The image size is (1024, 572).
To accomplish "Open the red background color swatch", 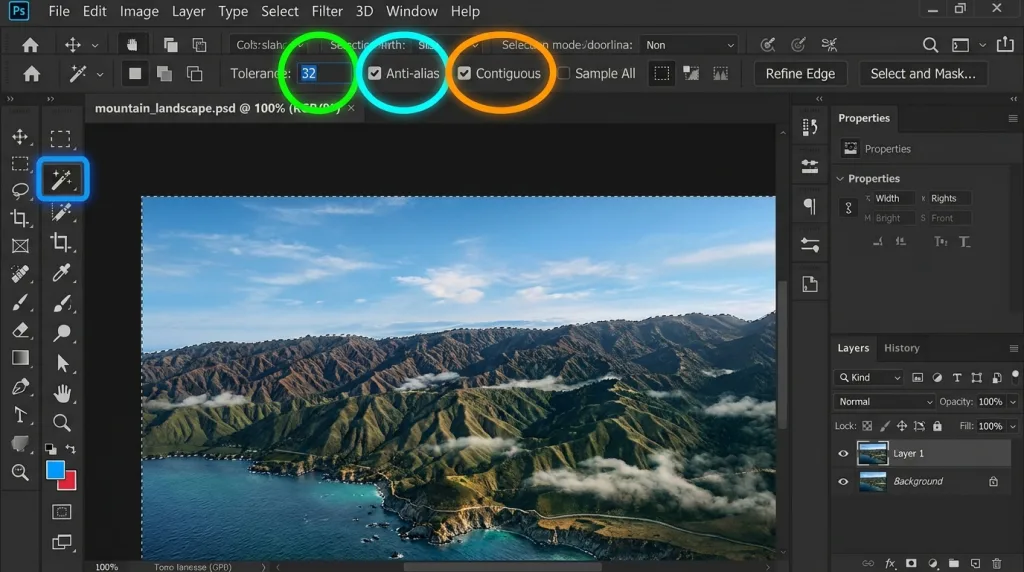I will [69, 482].
